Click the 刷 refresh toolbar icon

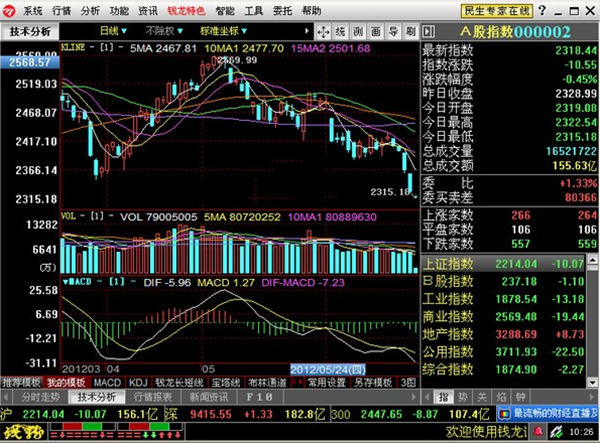pyautogui.click(x=411, y=32)
